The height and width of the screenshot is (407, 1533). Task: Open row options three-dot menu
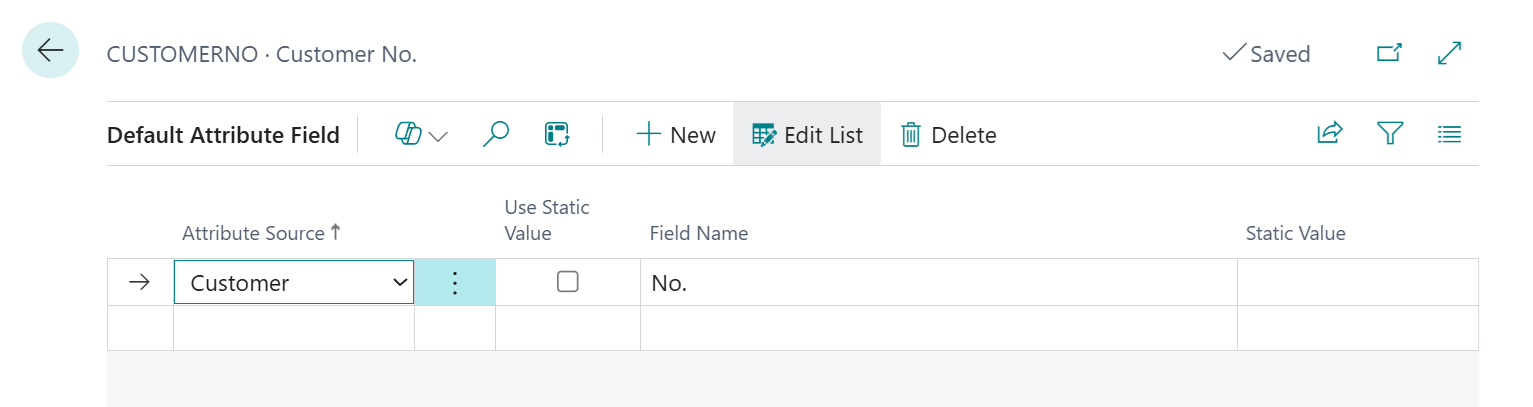[455, 283]
